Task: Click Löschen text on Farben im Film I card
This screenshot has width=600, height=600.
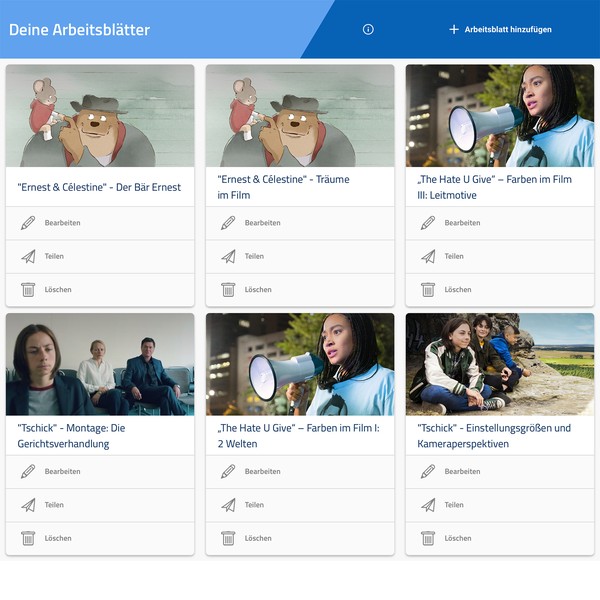Action: (258, 538)
